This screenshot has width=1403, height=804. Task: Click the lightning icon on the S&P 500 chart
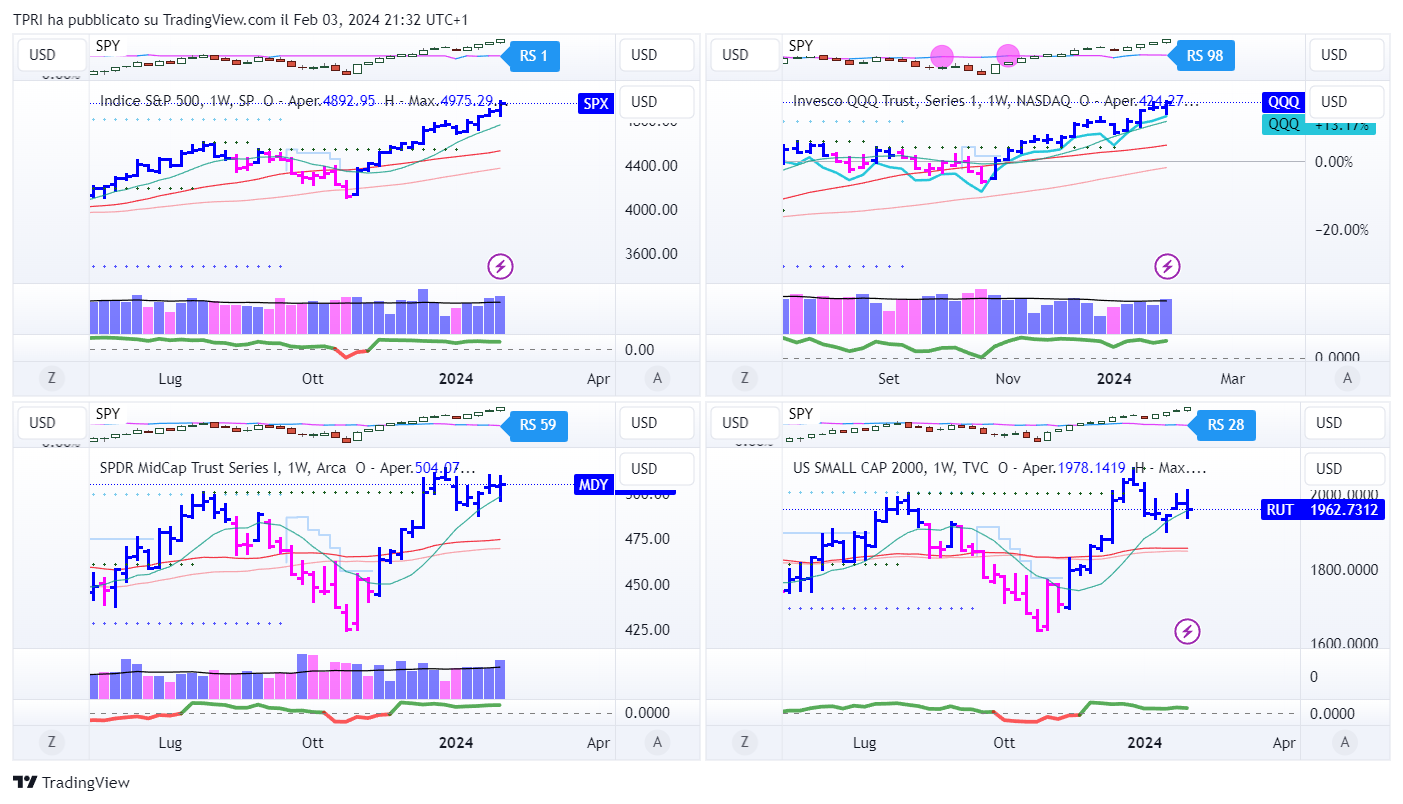tap(500, 266)
